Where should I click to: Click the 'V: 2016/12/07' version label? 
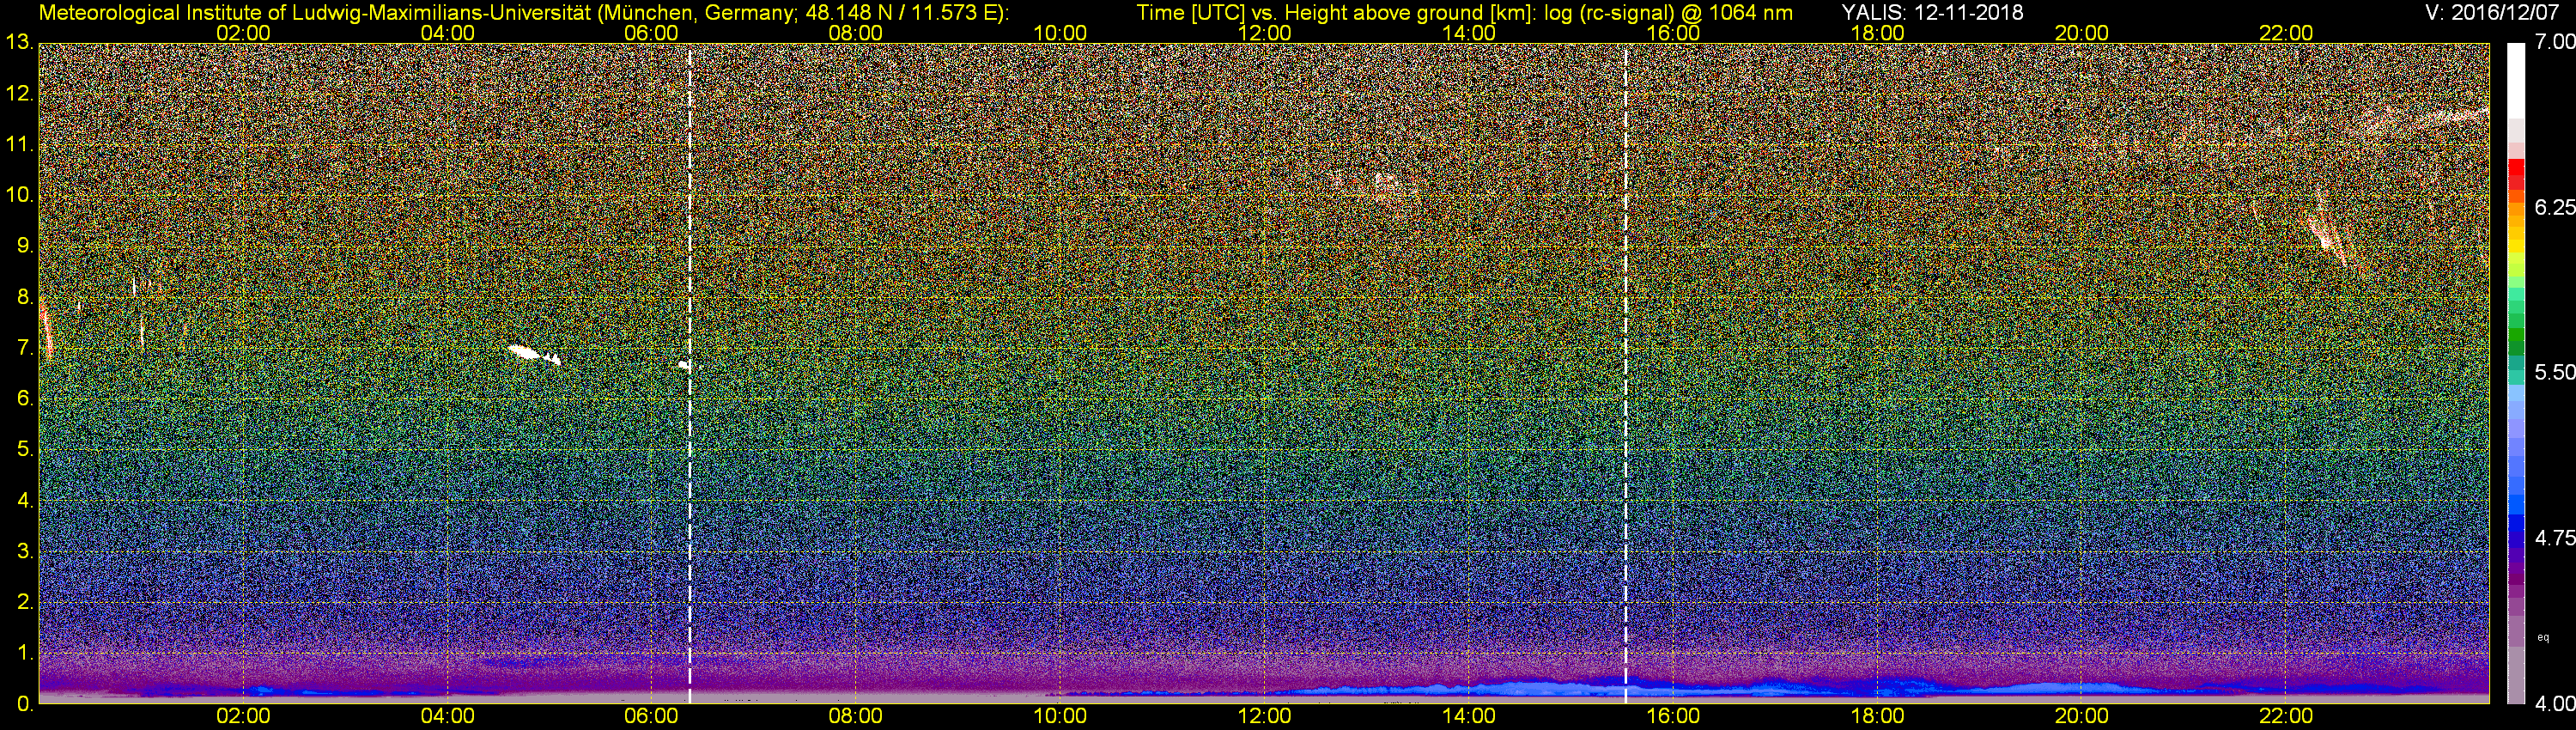pos(2490,12)
